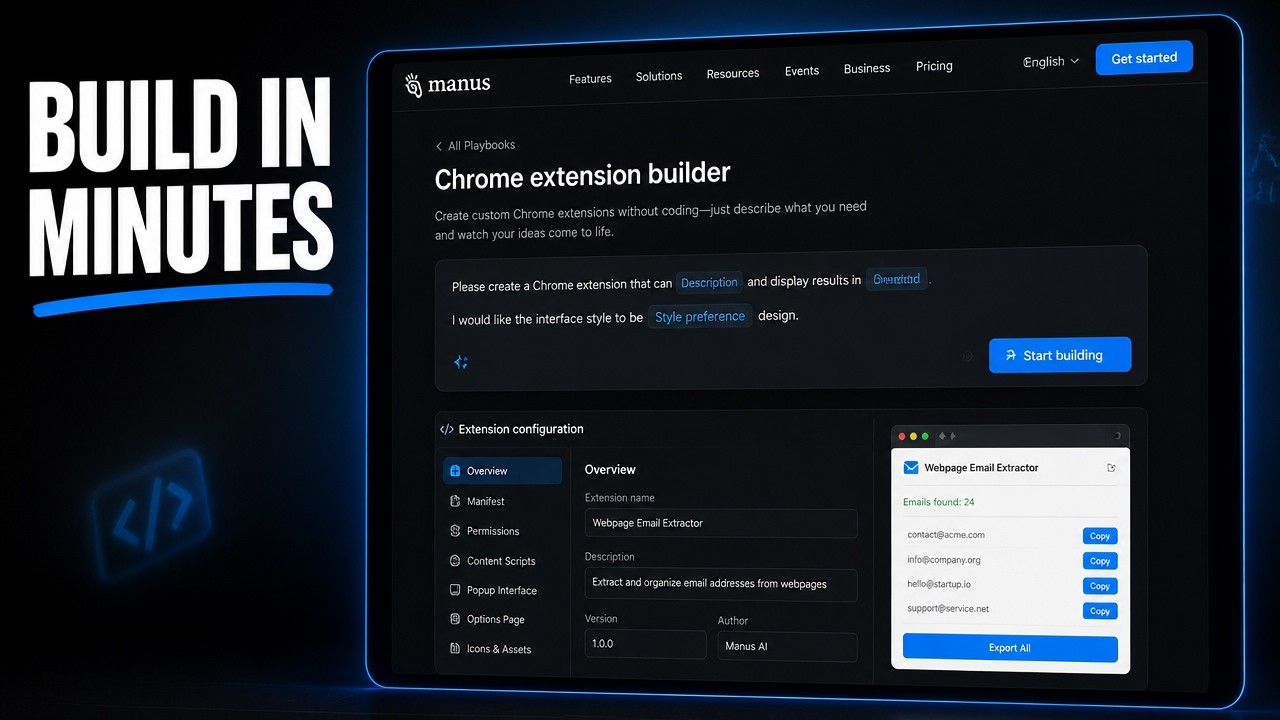The width and height of the screenshot is (1280, 720).
Task: Fill the Description placeholder chip
Action: pyautogui.click(x=709, y=283)
